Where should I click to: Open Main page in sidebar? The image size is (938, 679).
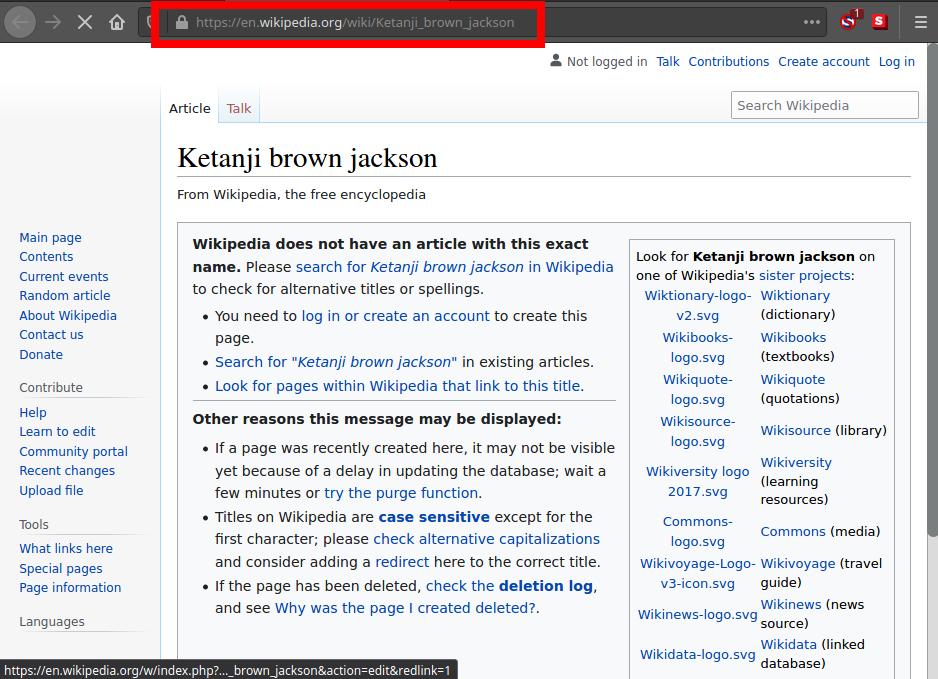[50, 238]
